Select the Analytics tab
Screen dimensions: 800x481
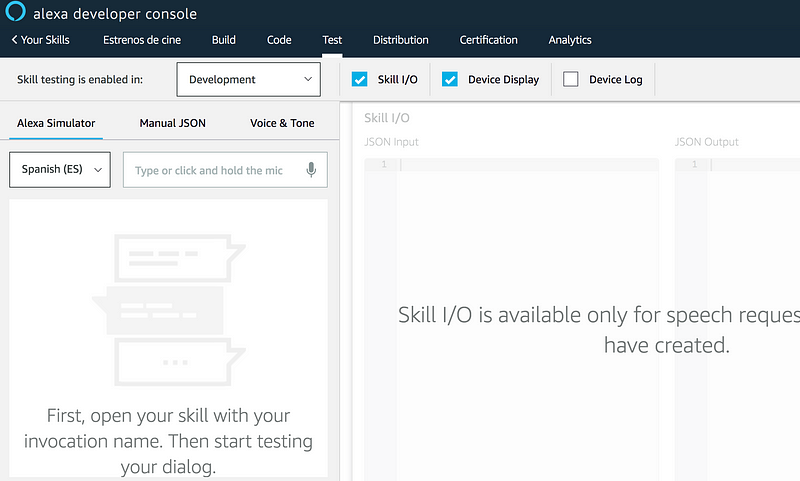coord(570,40)
